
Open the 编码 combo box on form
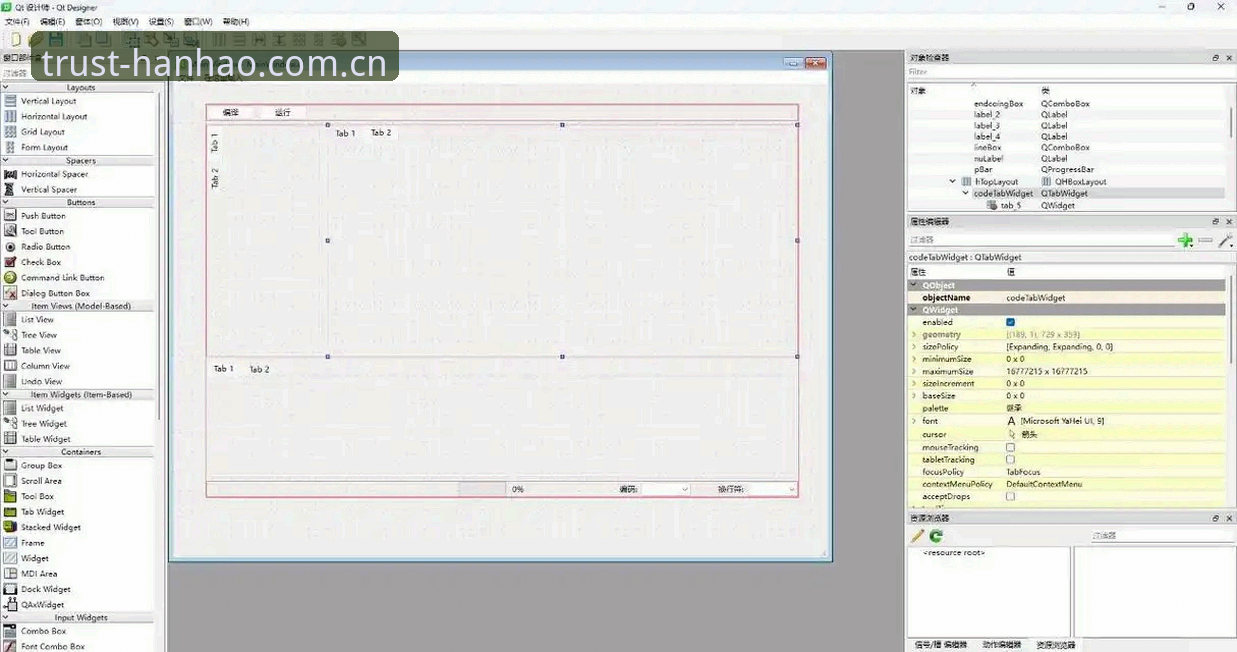(x=666, y=489)
